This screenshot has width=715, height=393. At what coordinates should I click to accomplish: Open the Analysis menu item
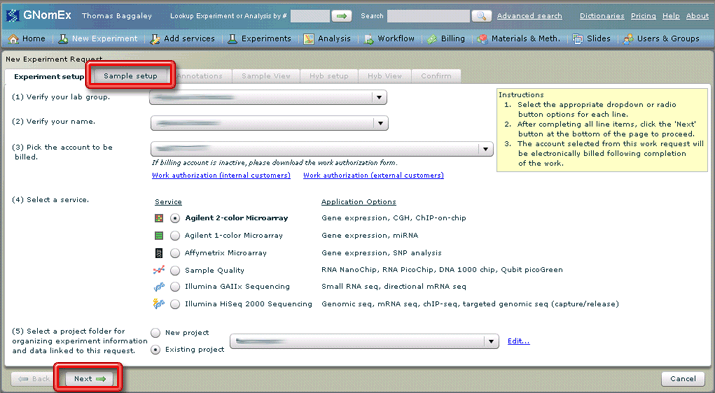coord(327,39)
